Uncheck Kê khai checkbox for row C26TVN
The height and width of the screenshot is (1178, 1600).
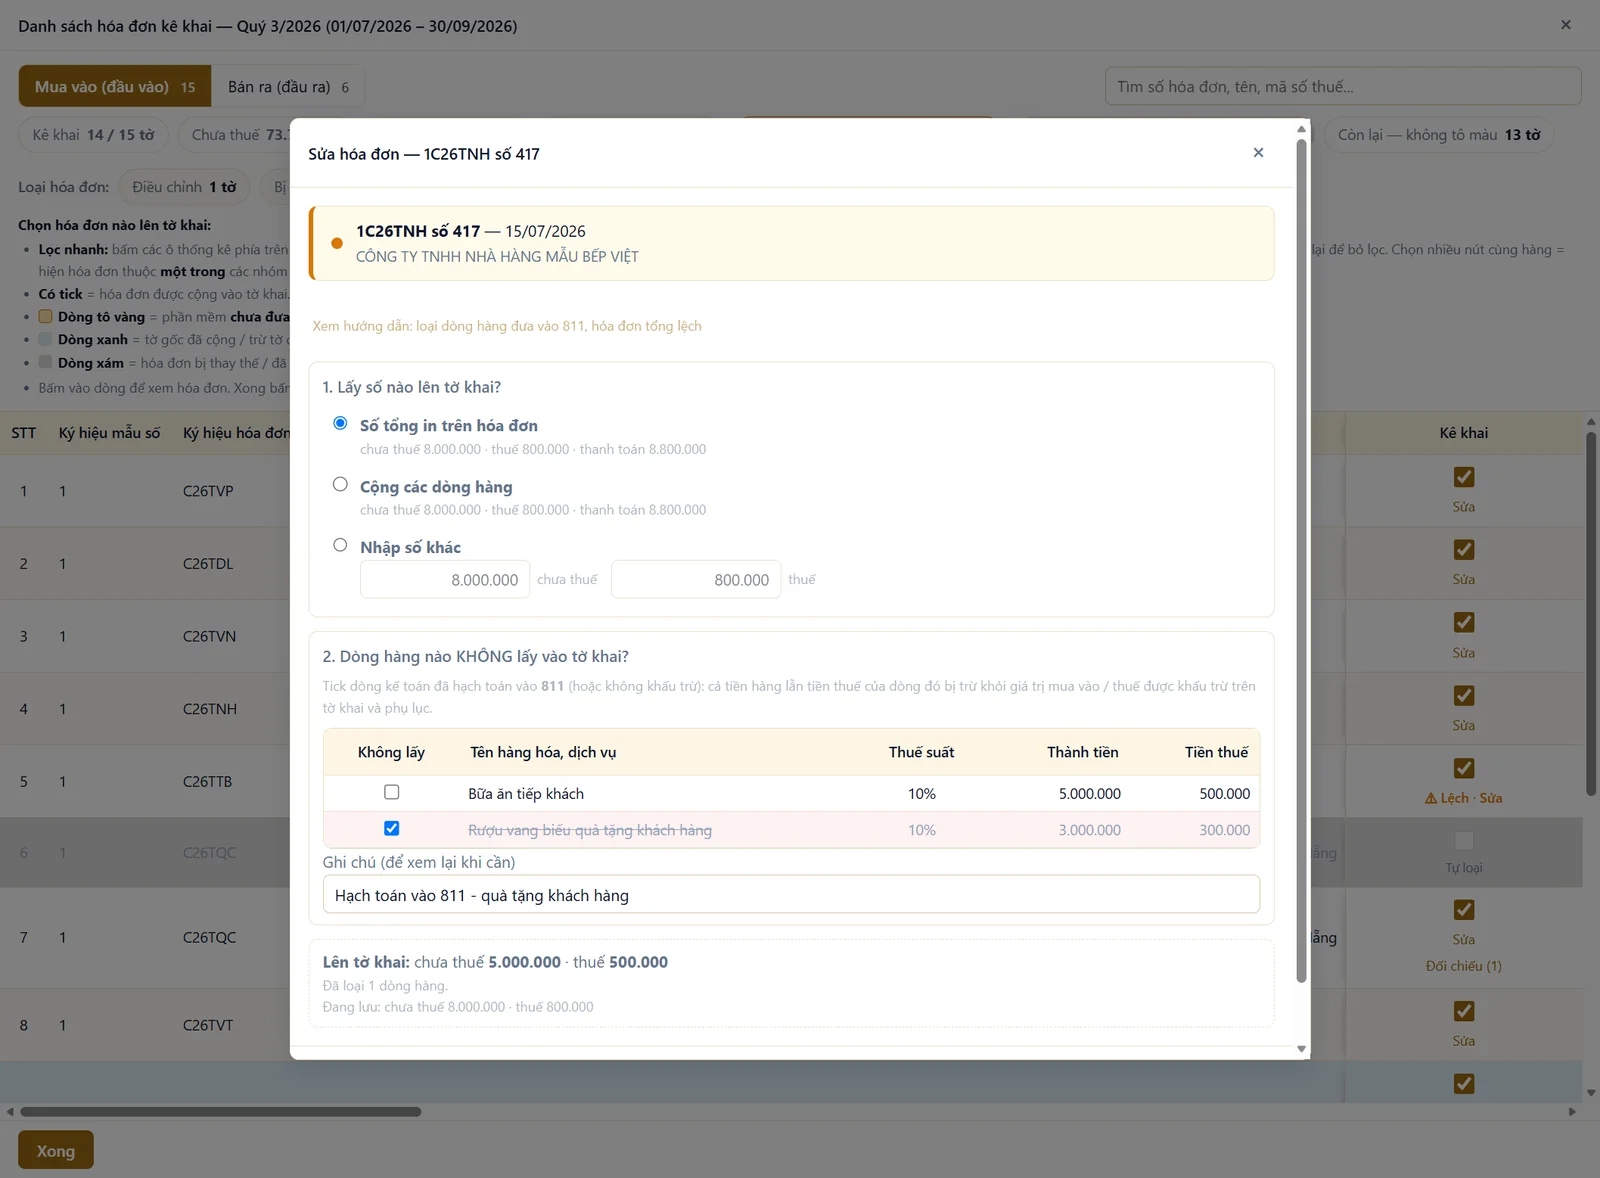tap(1464, 622)
